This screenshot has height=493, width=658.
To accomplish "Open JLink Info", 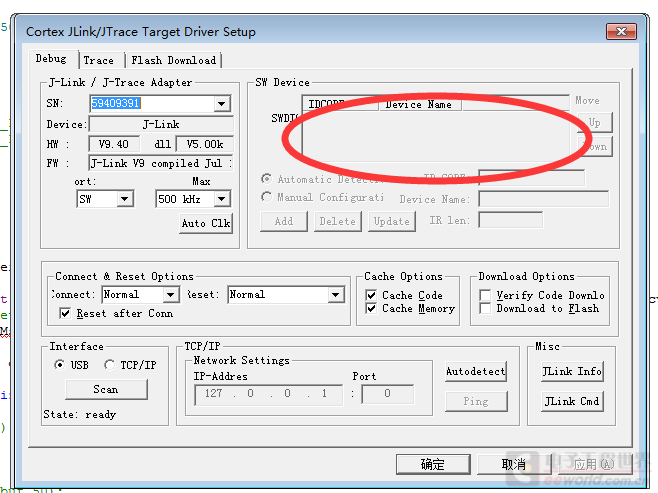I will click(572, 371).
